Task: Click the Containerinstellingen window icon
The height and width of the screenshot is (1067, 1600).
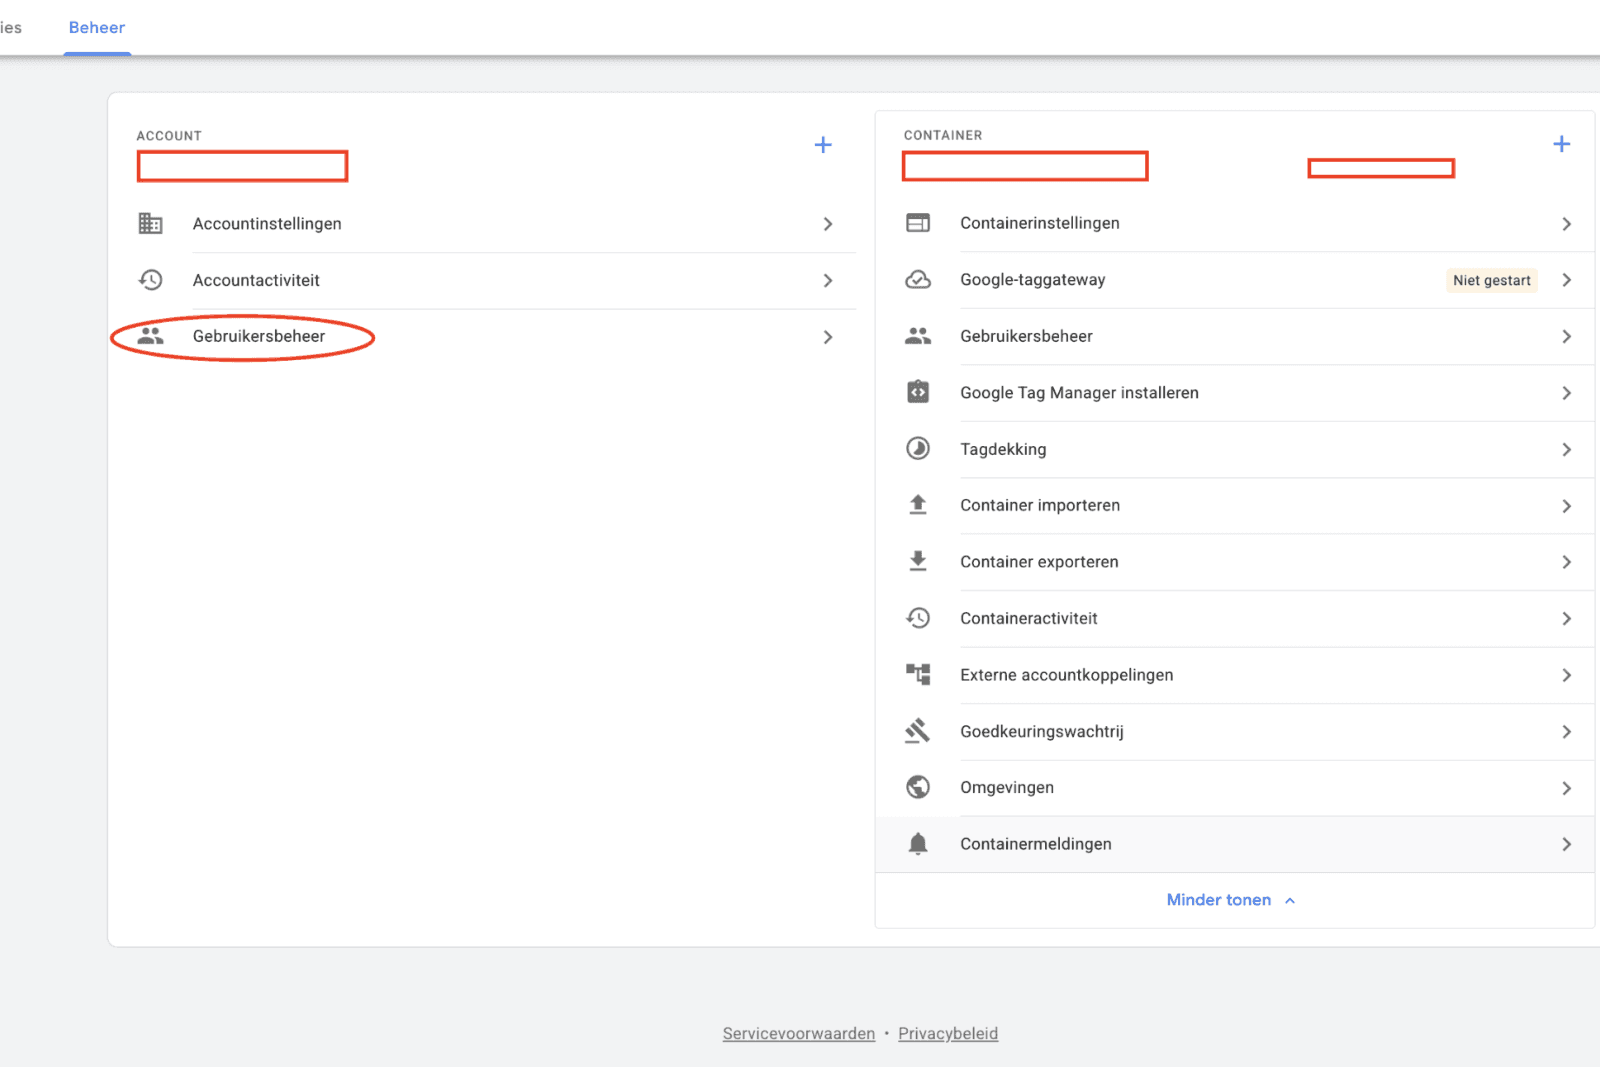Action: 918,223
